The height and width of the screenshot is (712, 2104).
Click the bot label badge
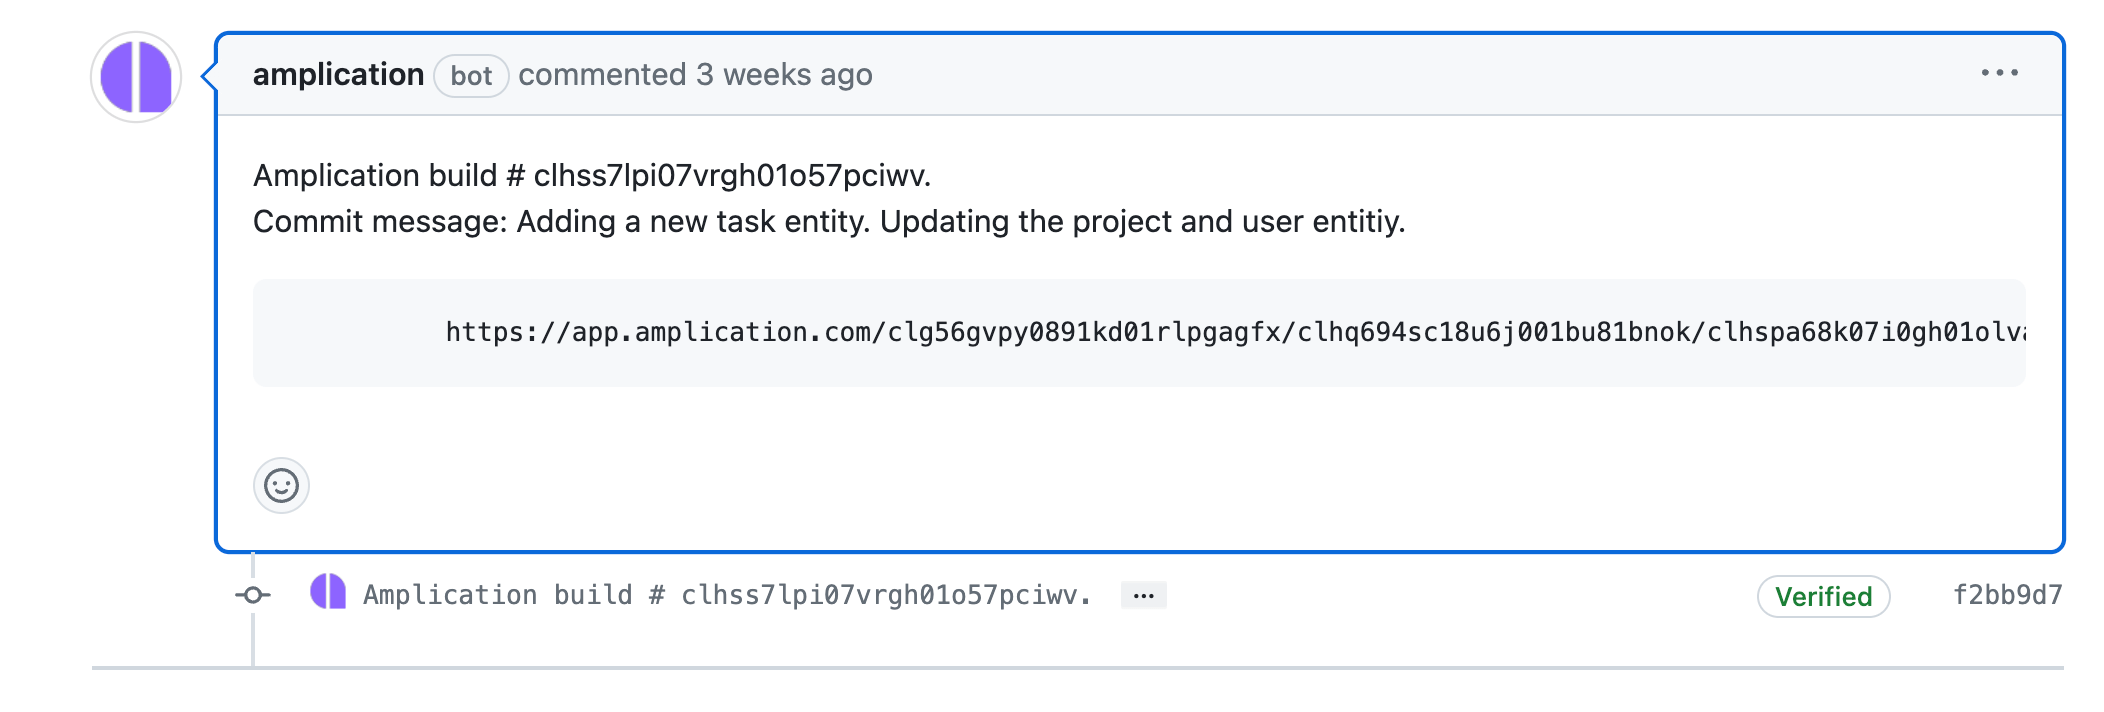click(x=471, y=76)
